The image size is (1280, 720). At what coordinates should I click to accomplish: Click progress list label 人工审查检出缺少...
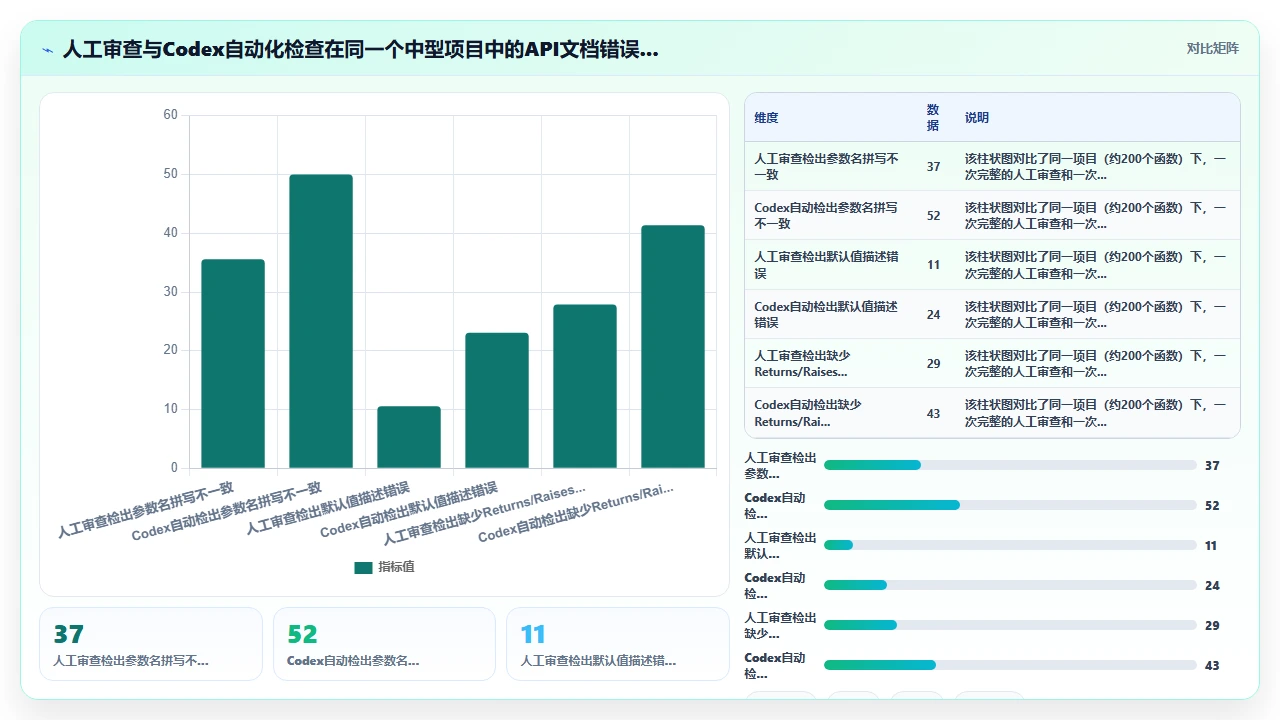[x=780, y=625]
